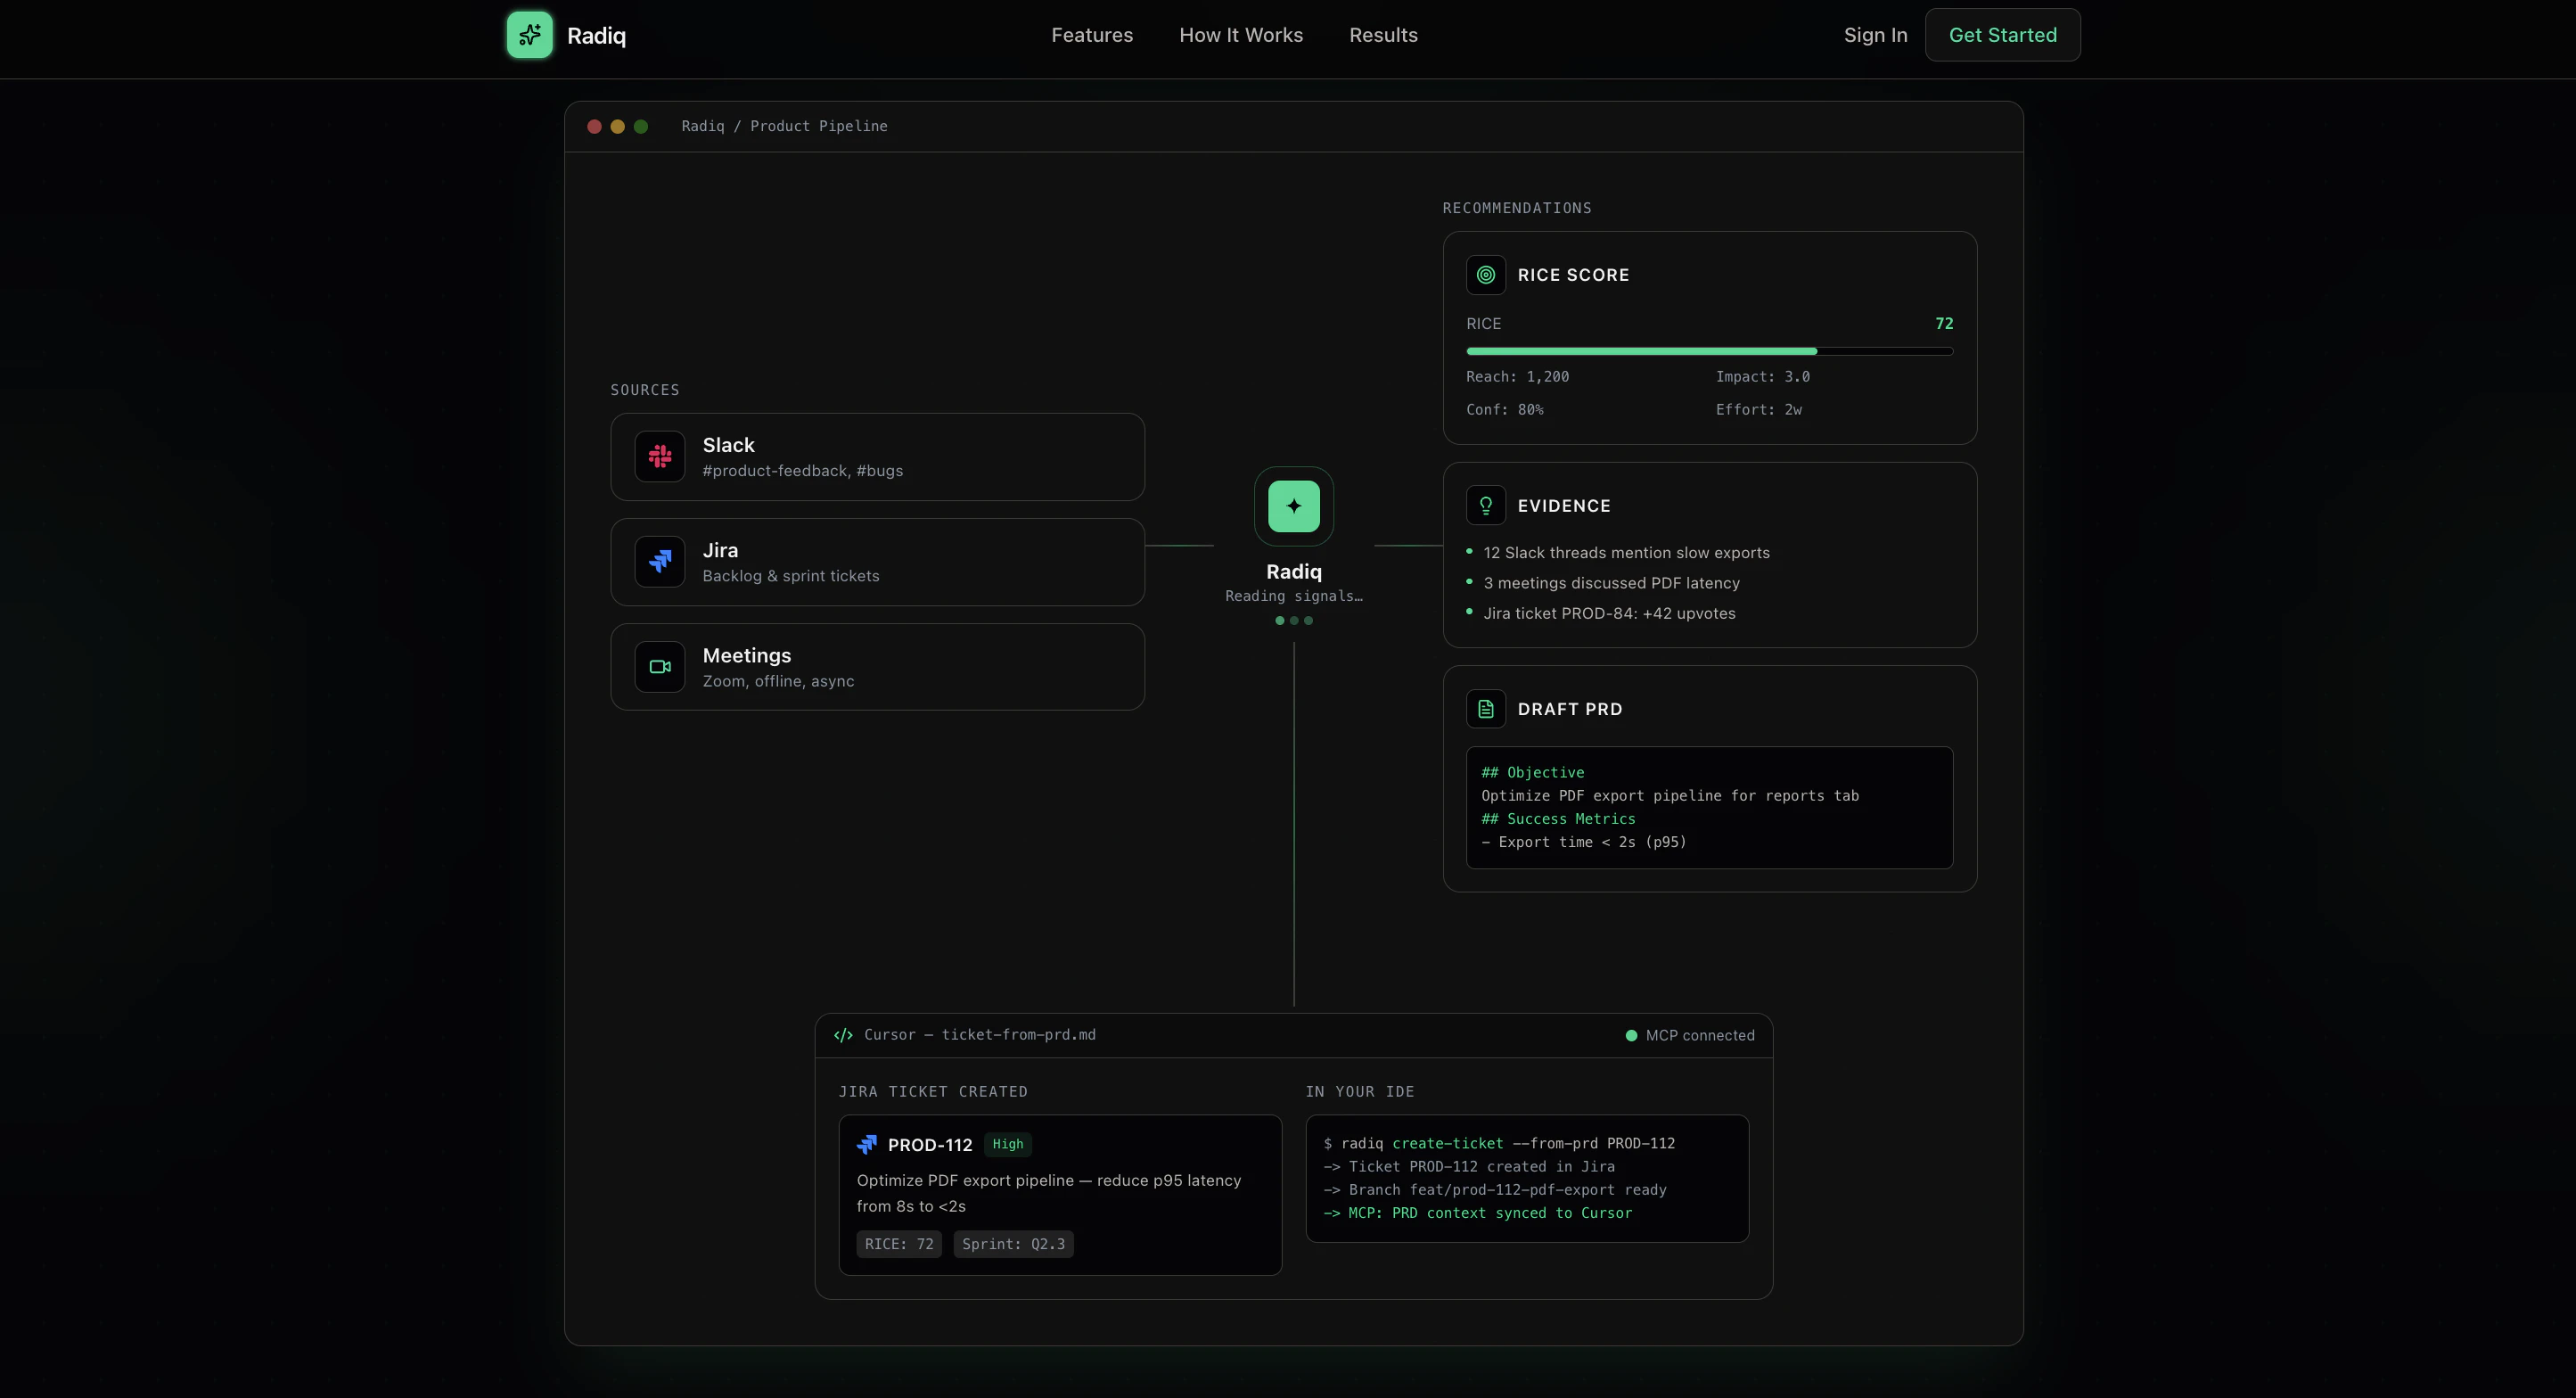Viewport: 2576px width, 1398px height.
Task: Click evidence line about 3 meetings
Action: coord(1611,583)
